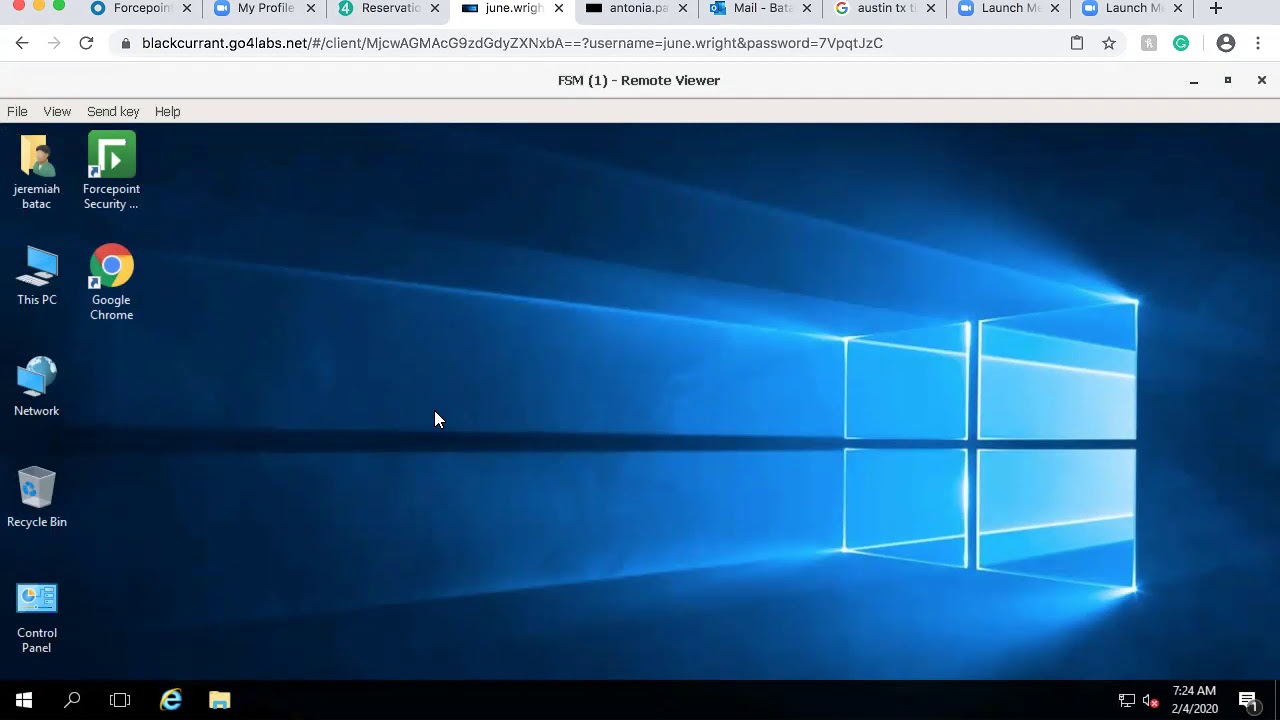This screenshot has width=1280, height=720.
Task: Click the network status tray icon
Action: 1127,700
